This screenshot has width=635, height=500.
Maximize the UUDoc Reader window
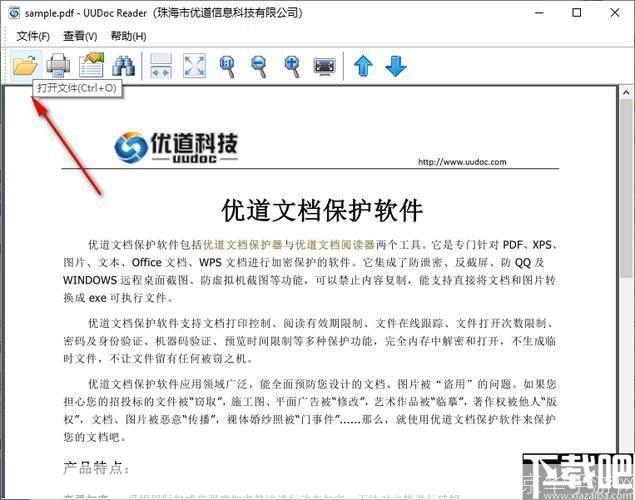577,12
